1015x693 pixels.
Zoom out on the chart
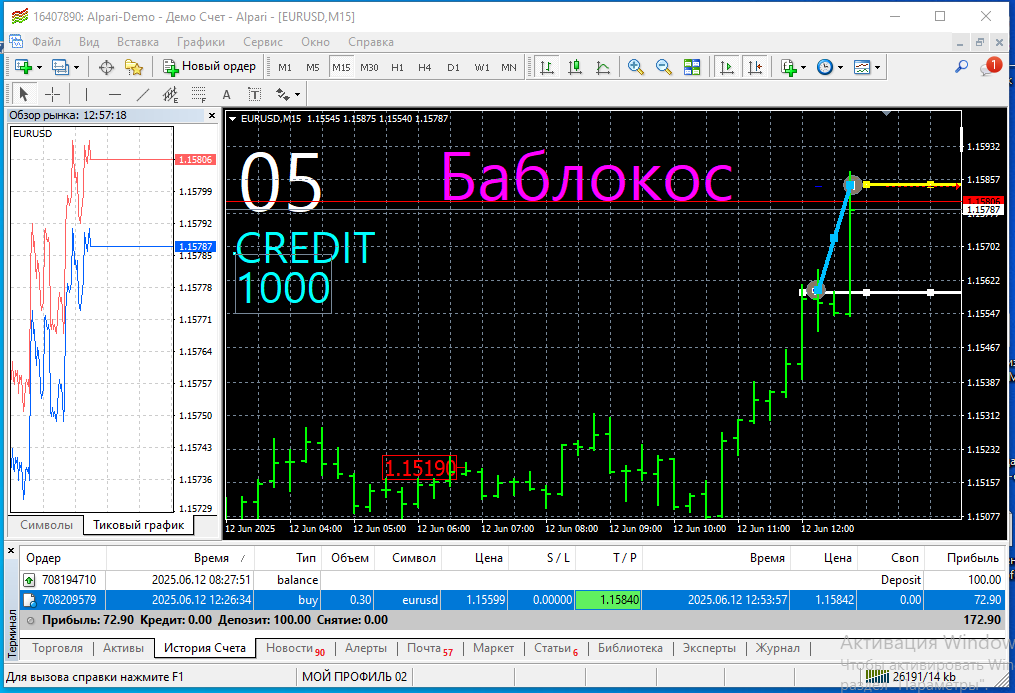click(664, 67)
